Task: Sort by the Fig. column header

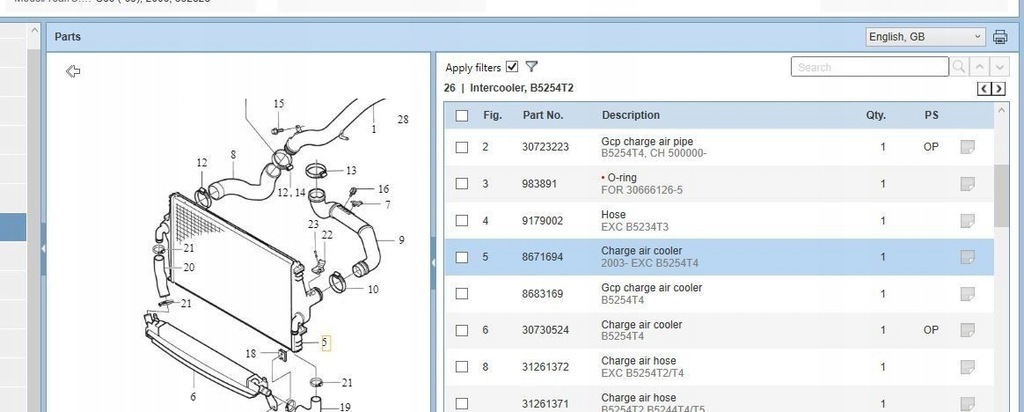Action: tap(492, 115)
